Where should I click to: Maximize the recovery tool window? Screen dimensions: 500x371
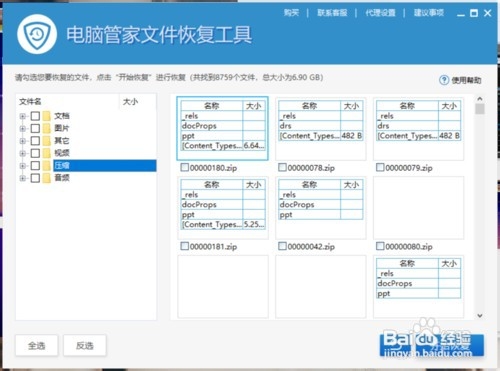pyautogui.click(x=474, y=13)
